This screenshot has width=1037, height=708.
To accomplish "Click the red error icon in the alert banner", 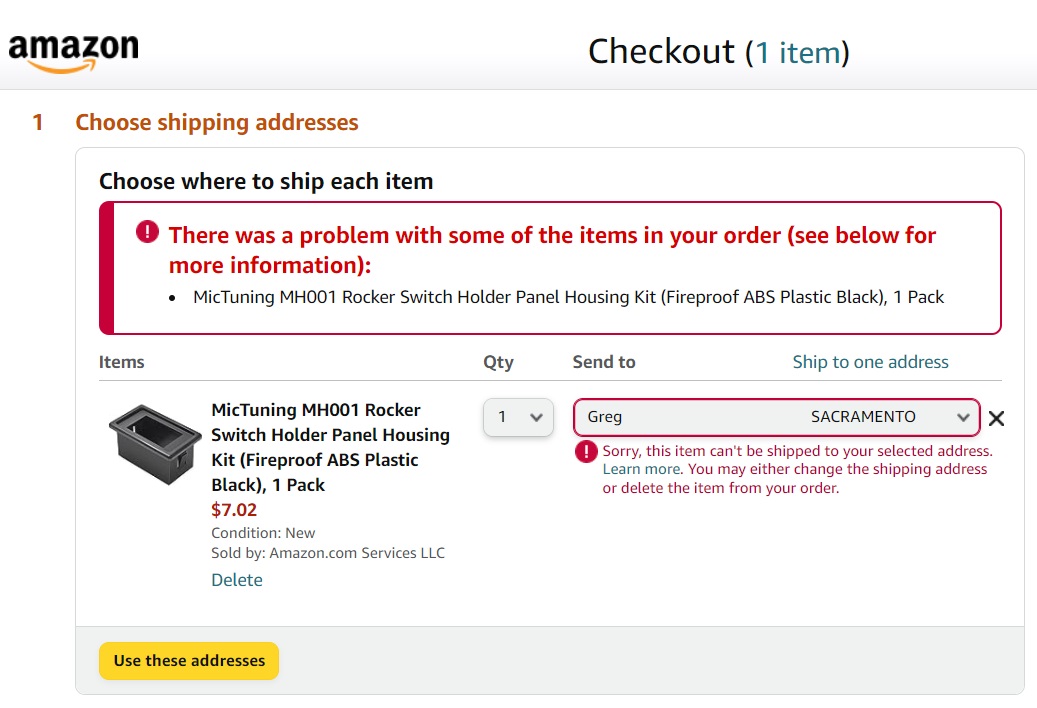I will [x=147, y=233].
